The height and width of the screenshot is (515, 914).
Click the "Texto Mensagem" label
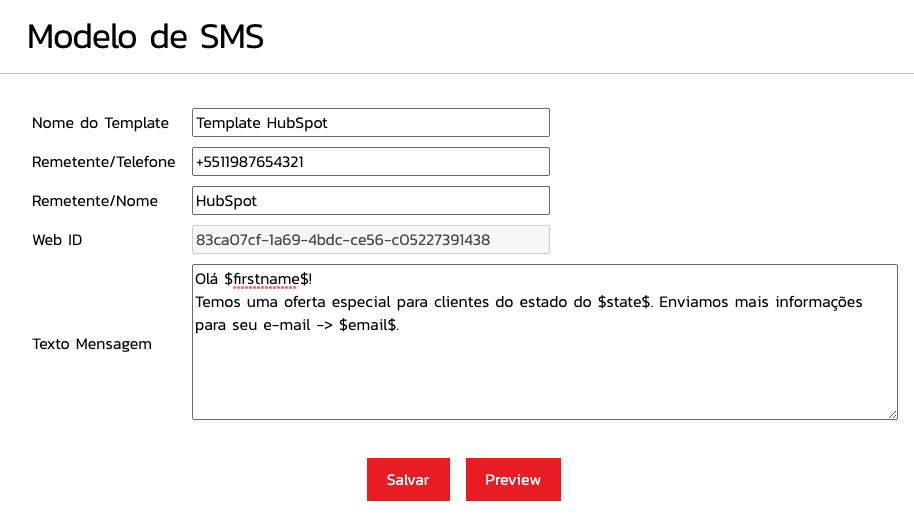[x=92, y=343]
